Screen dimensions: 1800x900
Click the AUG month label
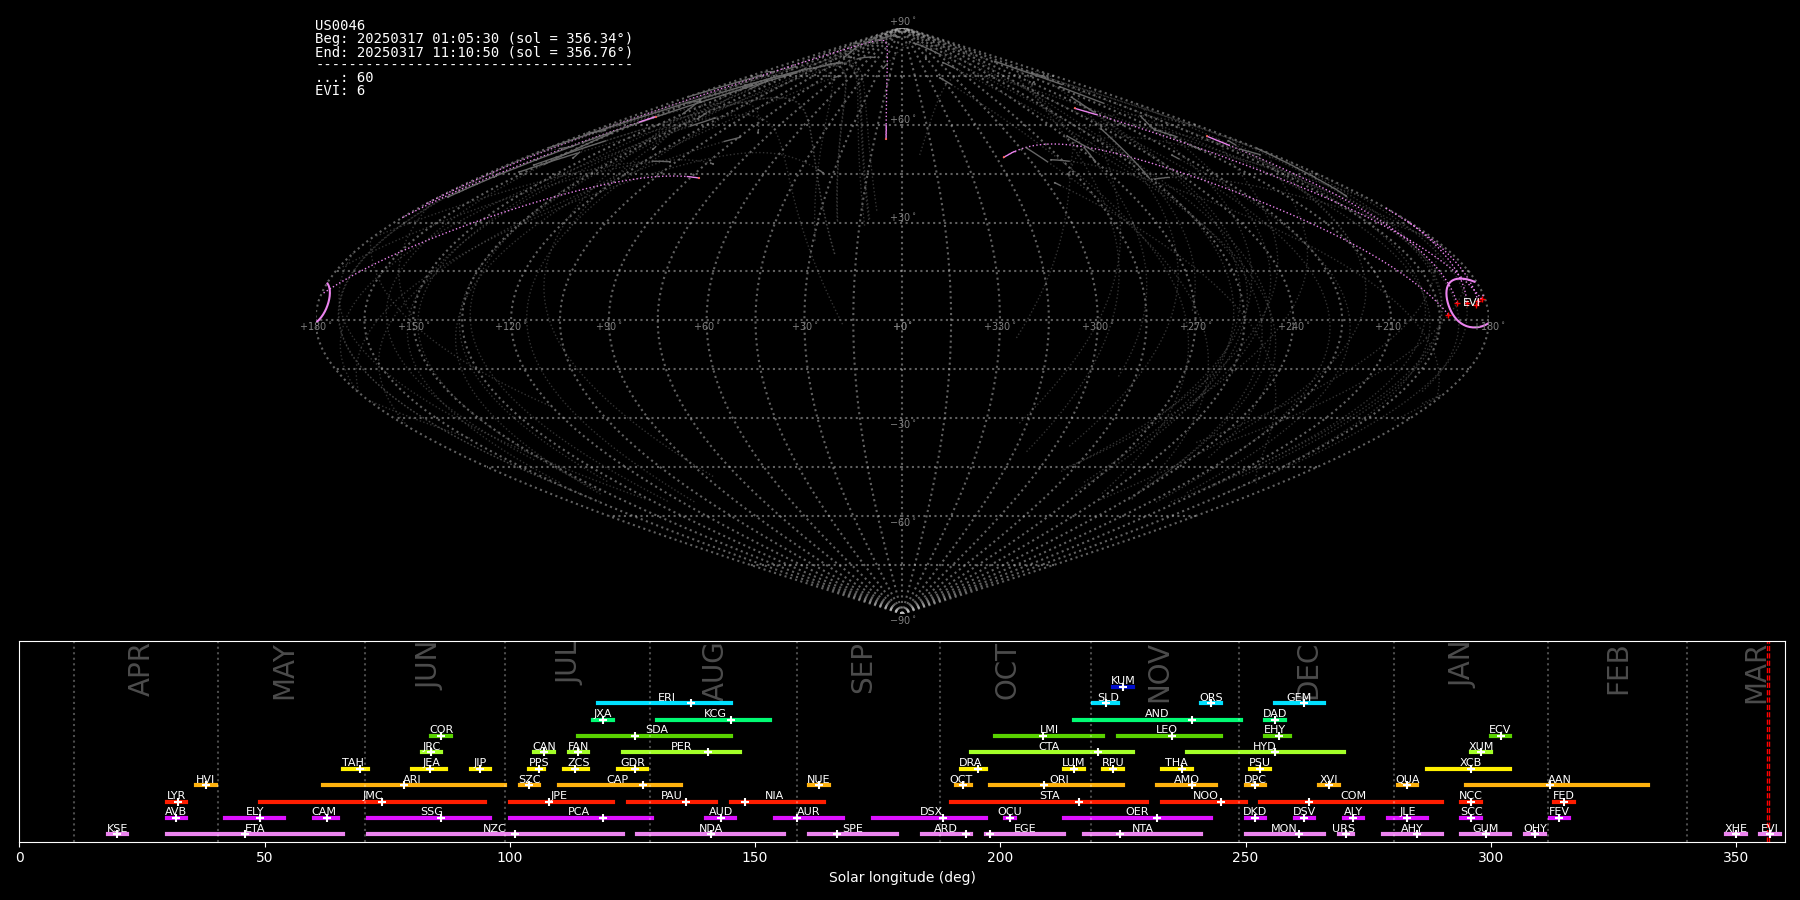tap(713, 673)
